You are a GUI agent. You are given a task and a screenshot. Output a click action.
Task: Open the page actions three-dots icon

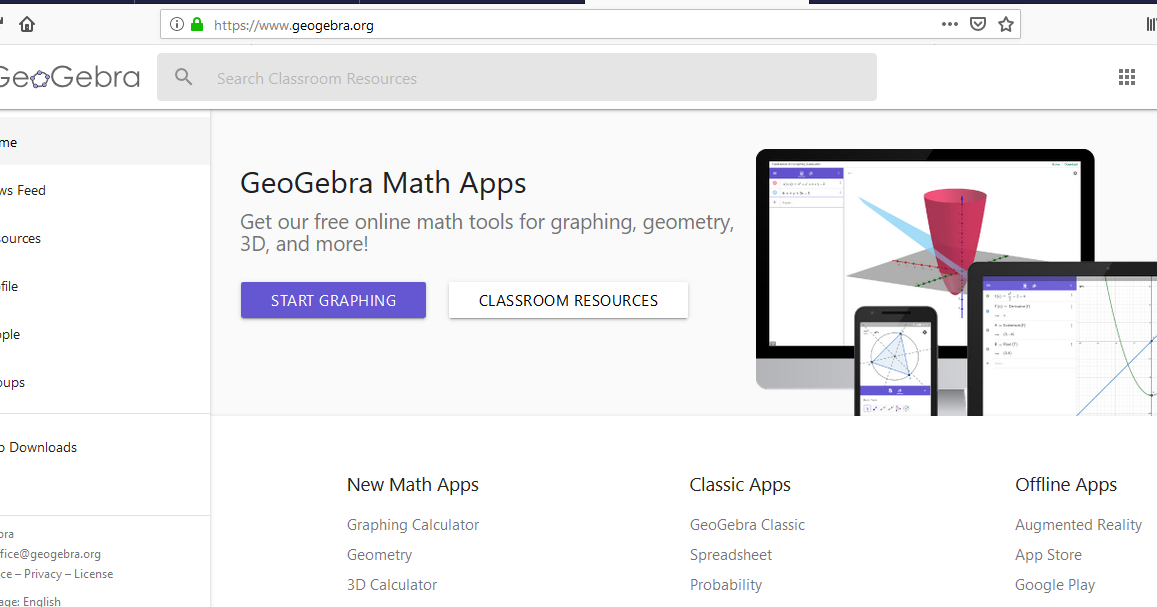(x=948, y=24)
